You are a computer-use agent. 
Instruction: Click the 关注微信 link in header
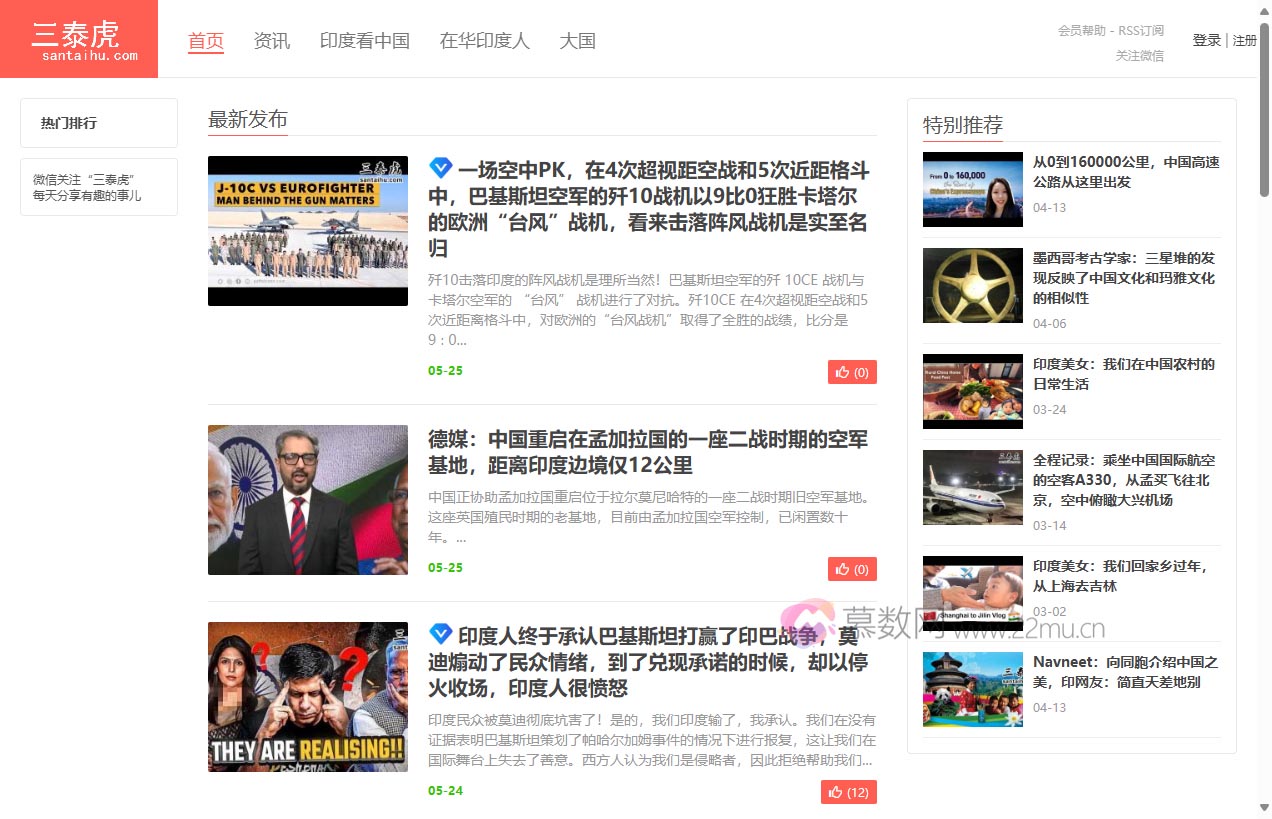pyautogui.click(x=1140, y=56)
